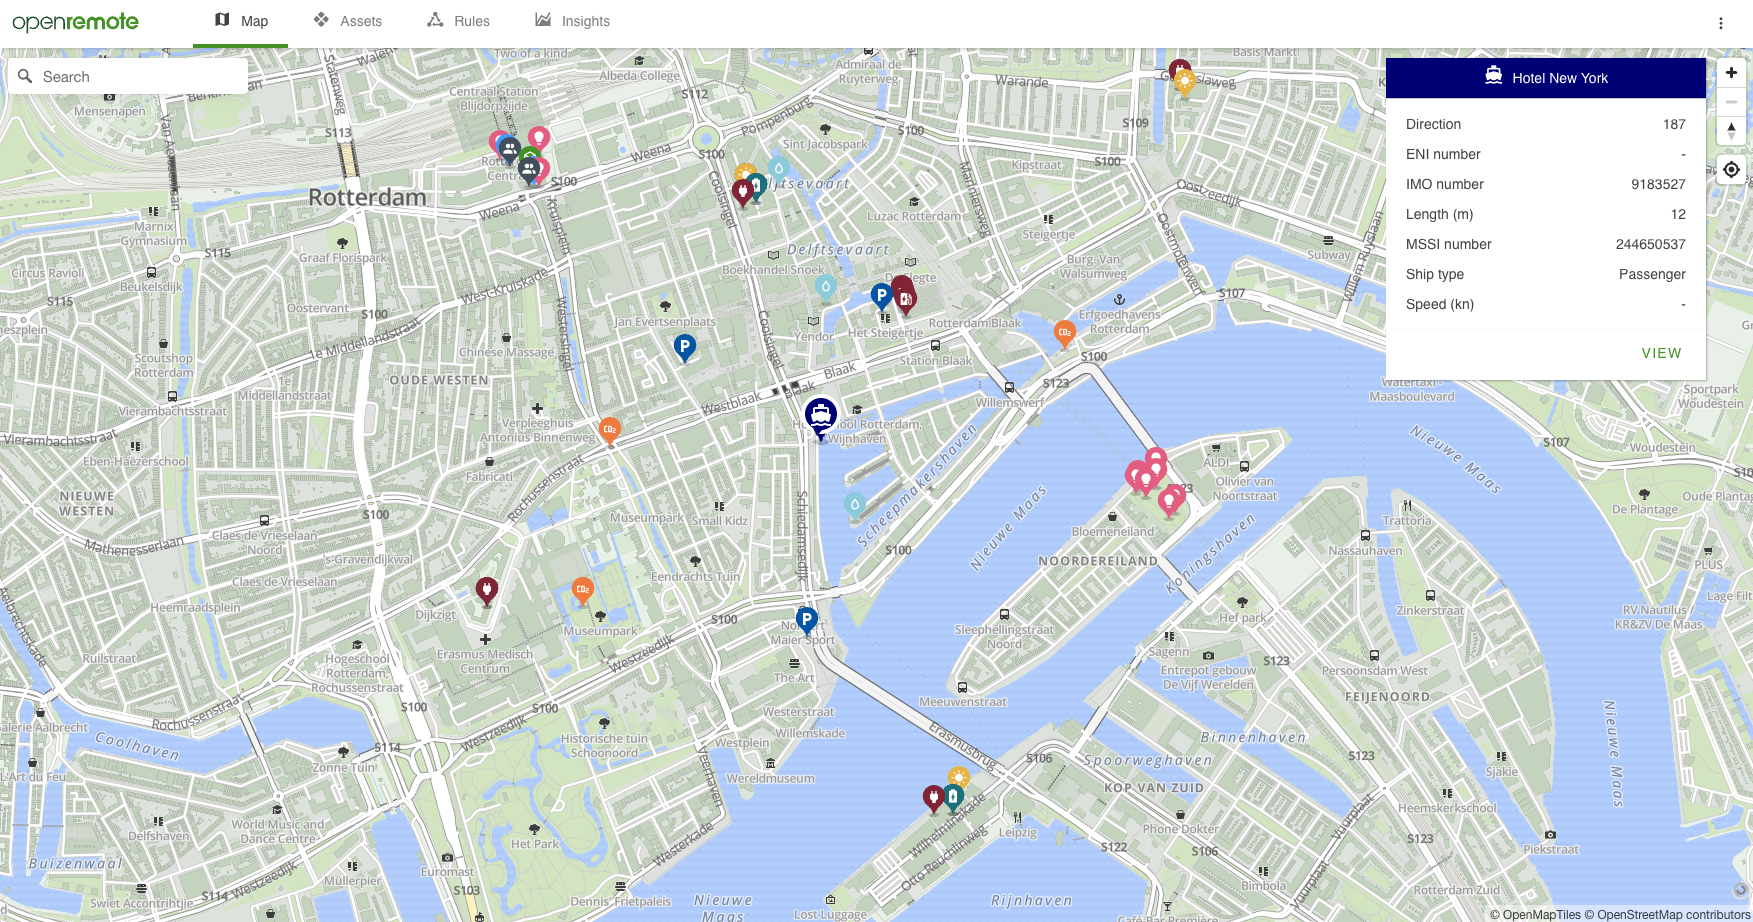Click the Ship type value Passenger
The width and height of the screenshot is (1753, 922).
[1652, 274]
